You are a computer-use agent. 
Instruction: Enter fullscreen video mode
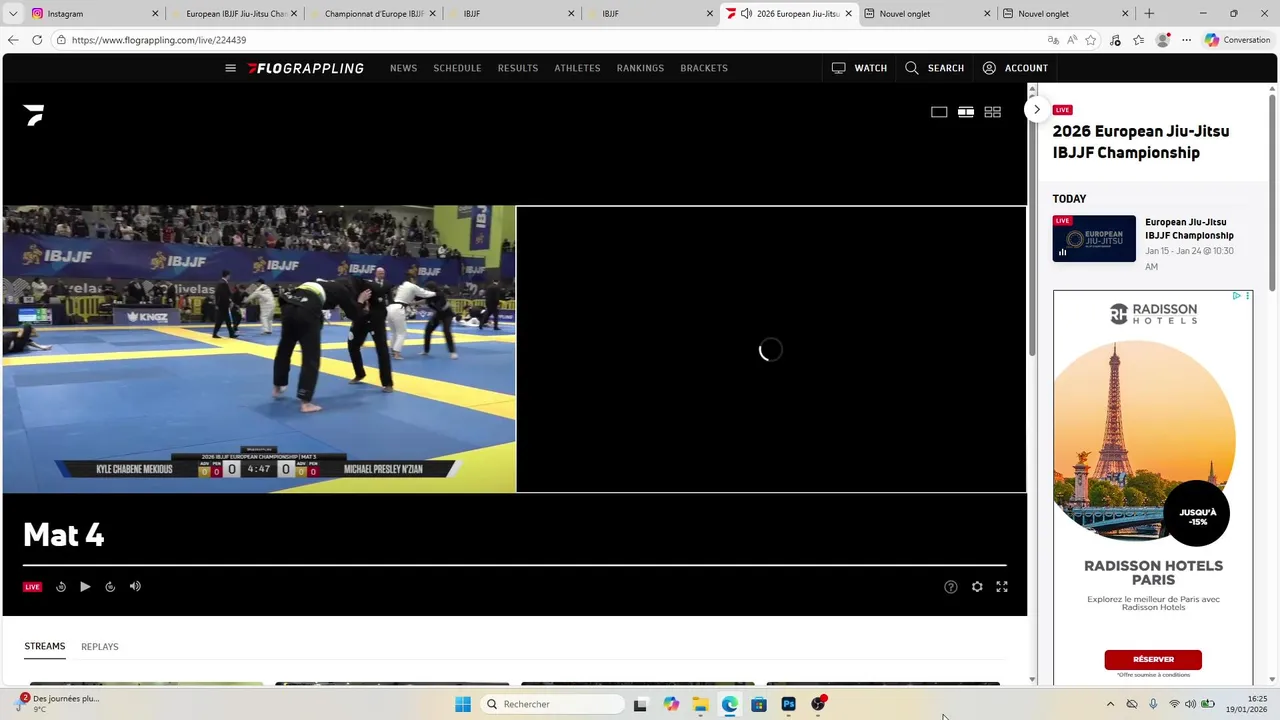(1002, 587)
